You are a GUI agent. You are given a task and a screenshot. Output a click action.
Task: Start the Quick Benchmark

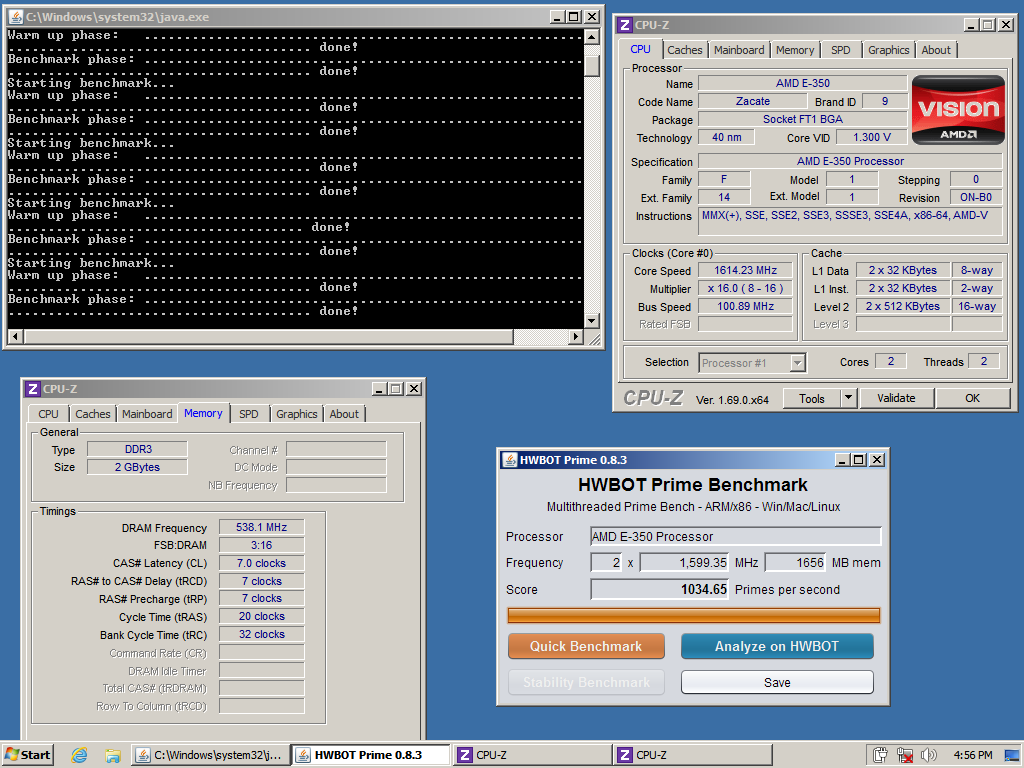coord(586,647)
